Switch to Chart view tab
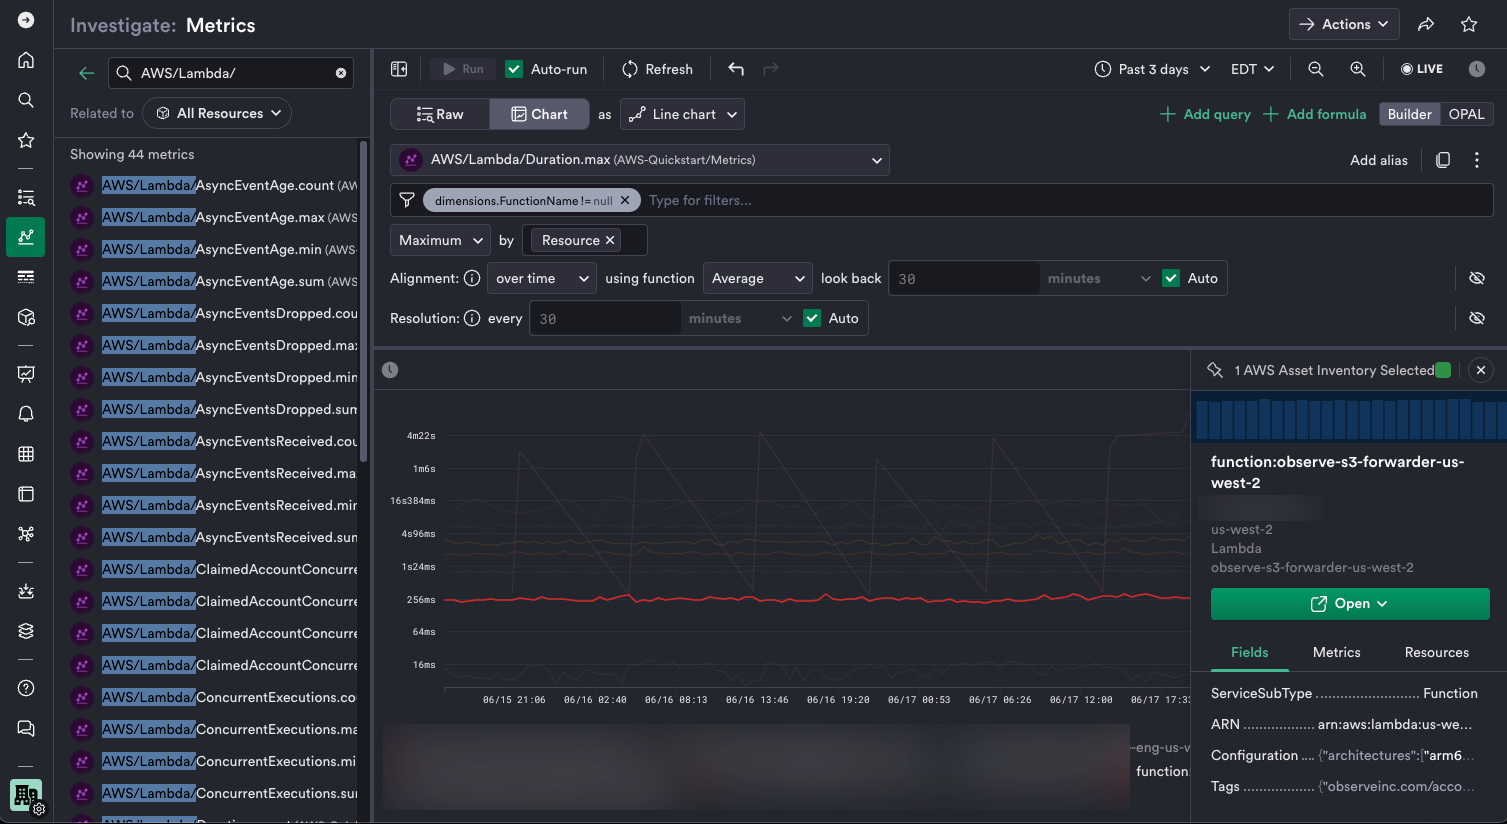This screenshot has height=824, width=1507. point(539,114)
